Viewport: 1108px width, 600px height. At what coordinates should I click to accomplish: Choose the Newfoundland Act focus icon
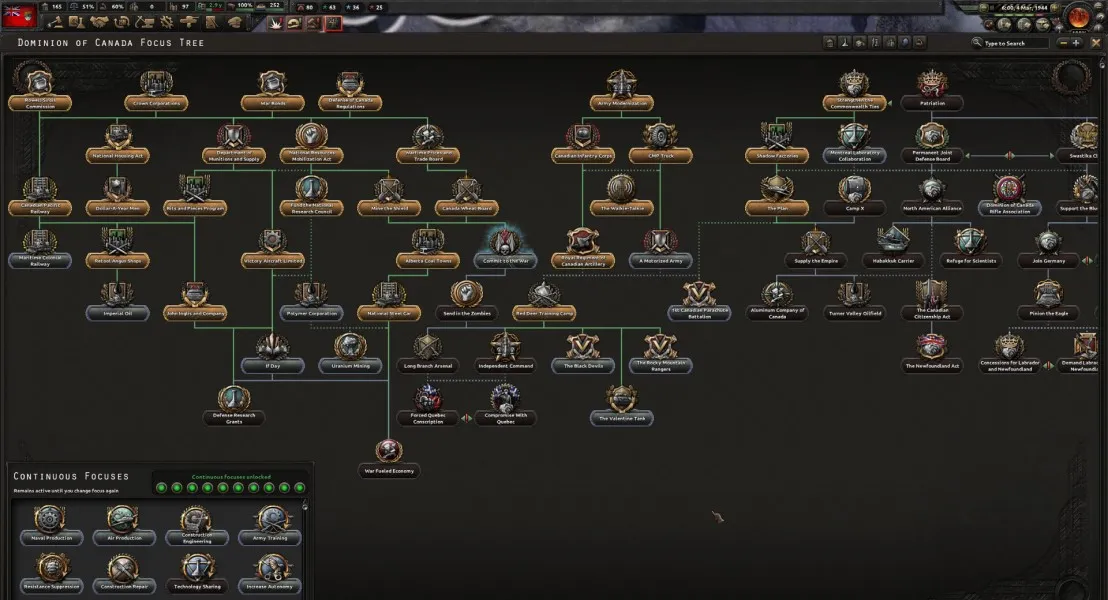tap(932, 346)
